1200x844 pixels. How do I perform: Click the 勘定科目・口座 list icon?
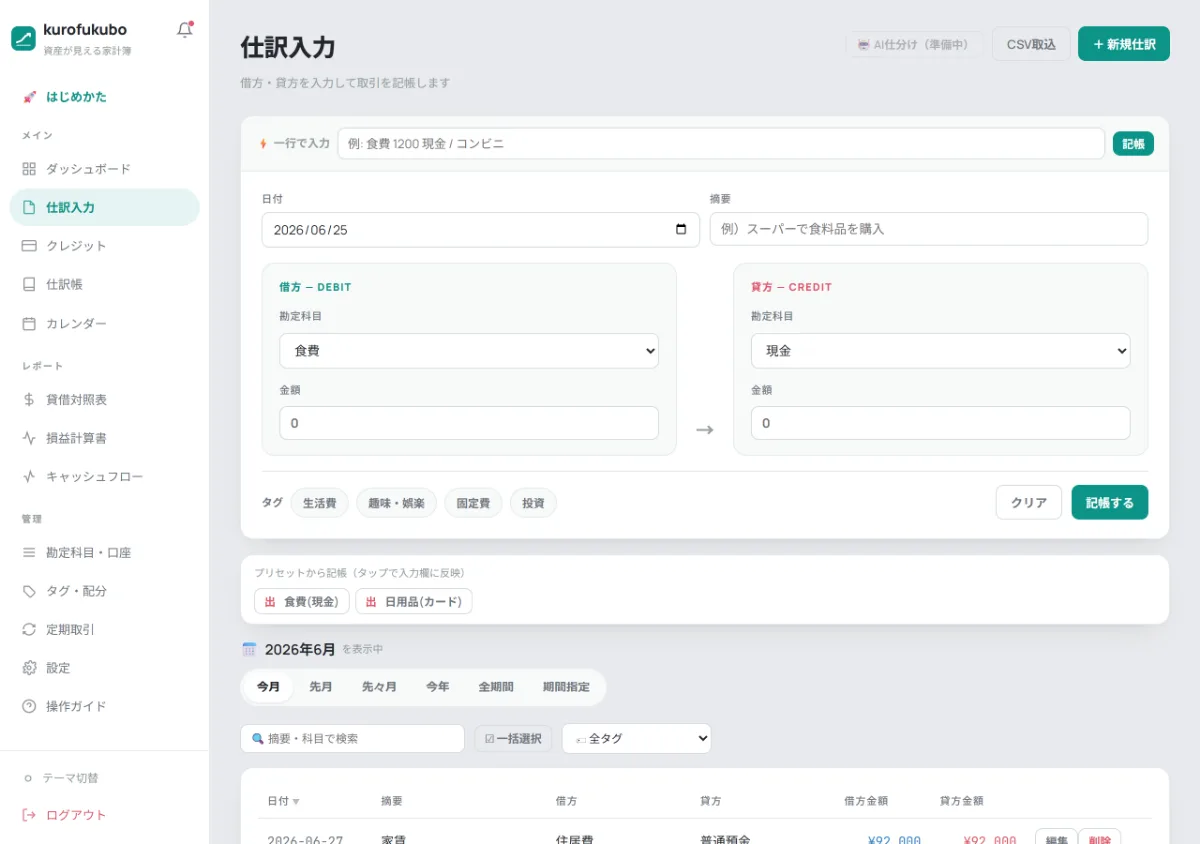(x=29, y=553)
